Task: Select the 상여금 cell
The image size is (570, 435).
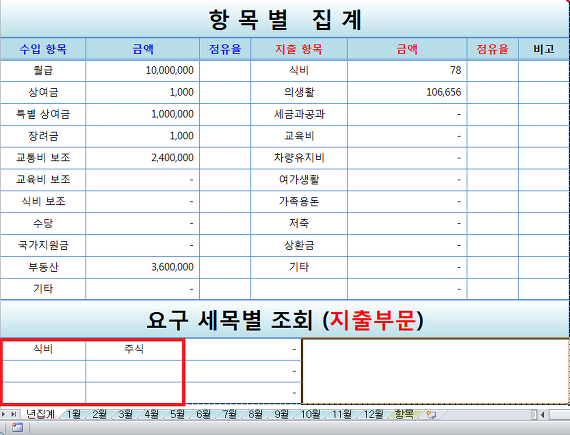Action: (x=43, y=92)
